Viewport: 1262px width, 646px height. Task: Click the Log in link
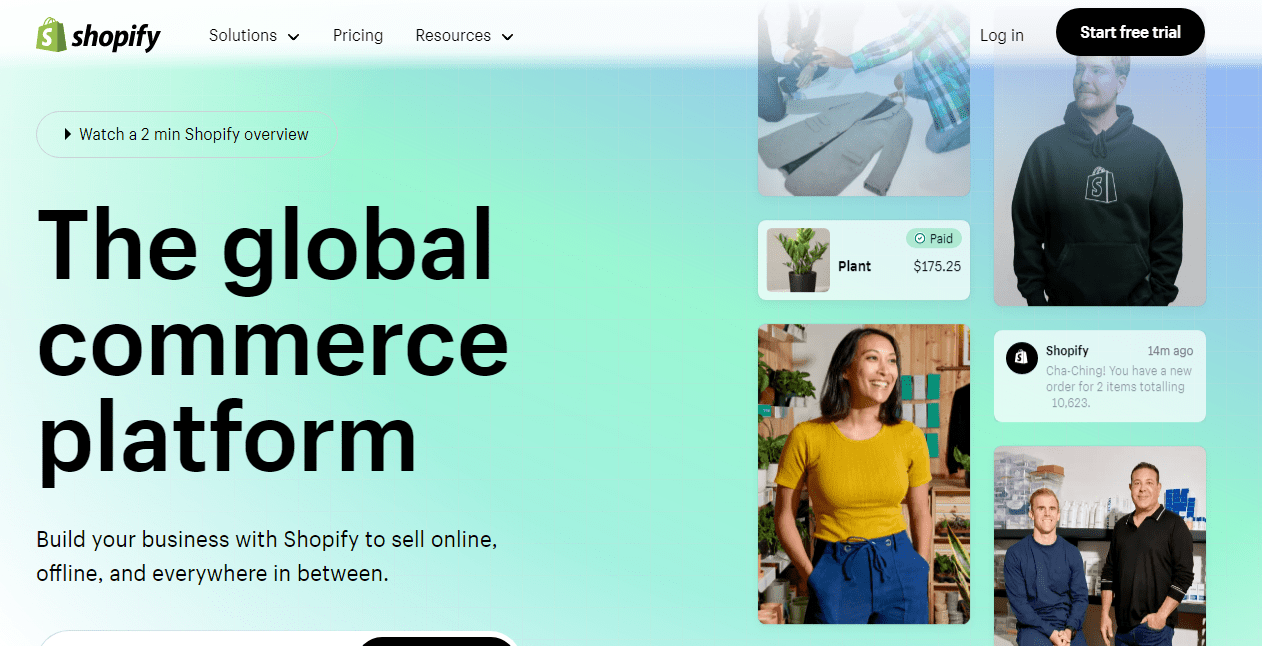coord(1001,35)
